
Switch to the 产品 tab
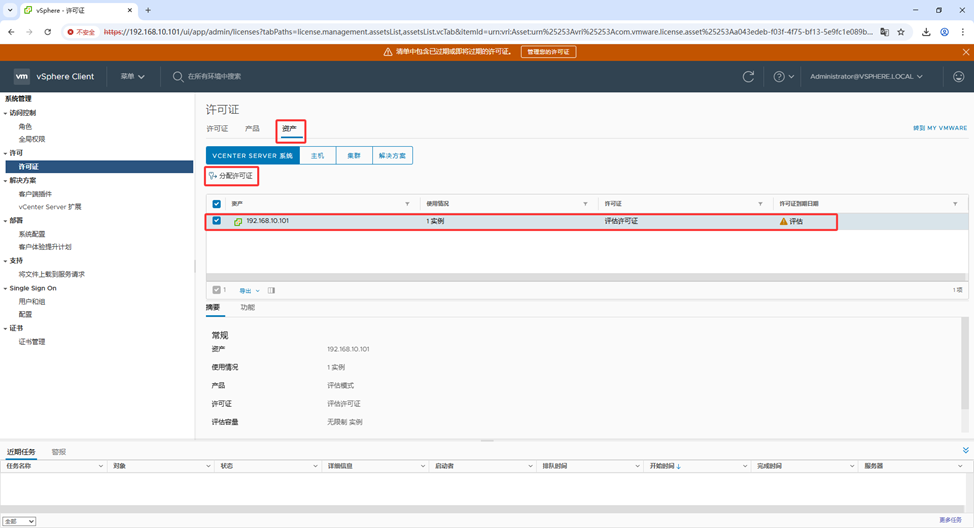coord(252,129)
